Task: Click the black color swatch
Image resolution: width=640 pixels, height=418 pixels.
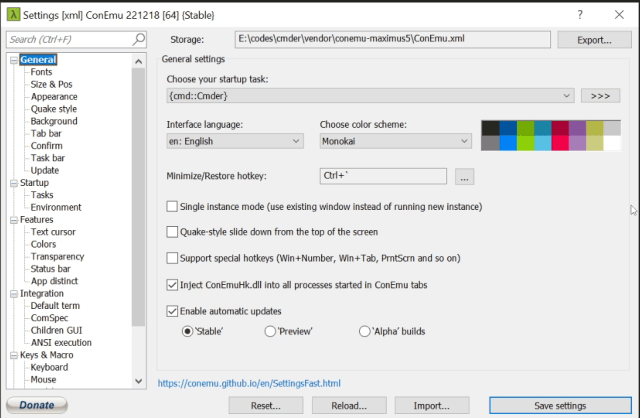Action: [490, 128]
